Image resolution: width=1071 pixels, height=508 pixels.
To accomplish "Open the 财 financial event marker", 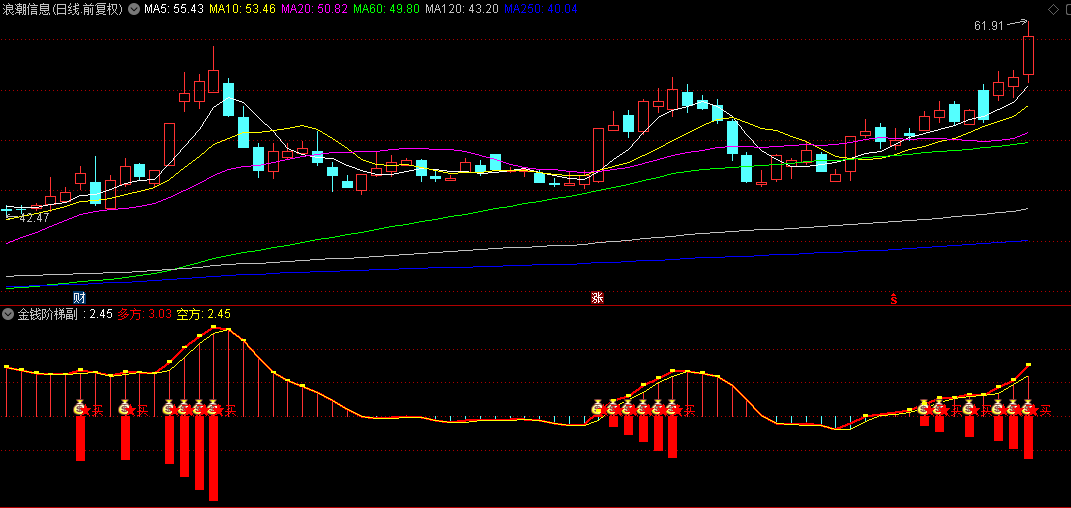I will (x=79, y=298).
